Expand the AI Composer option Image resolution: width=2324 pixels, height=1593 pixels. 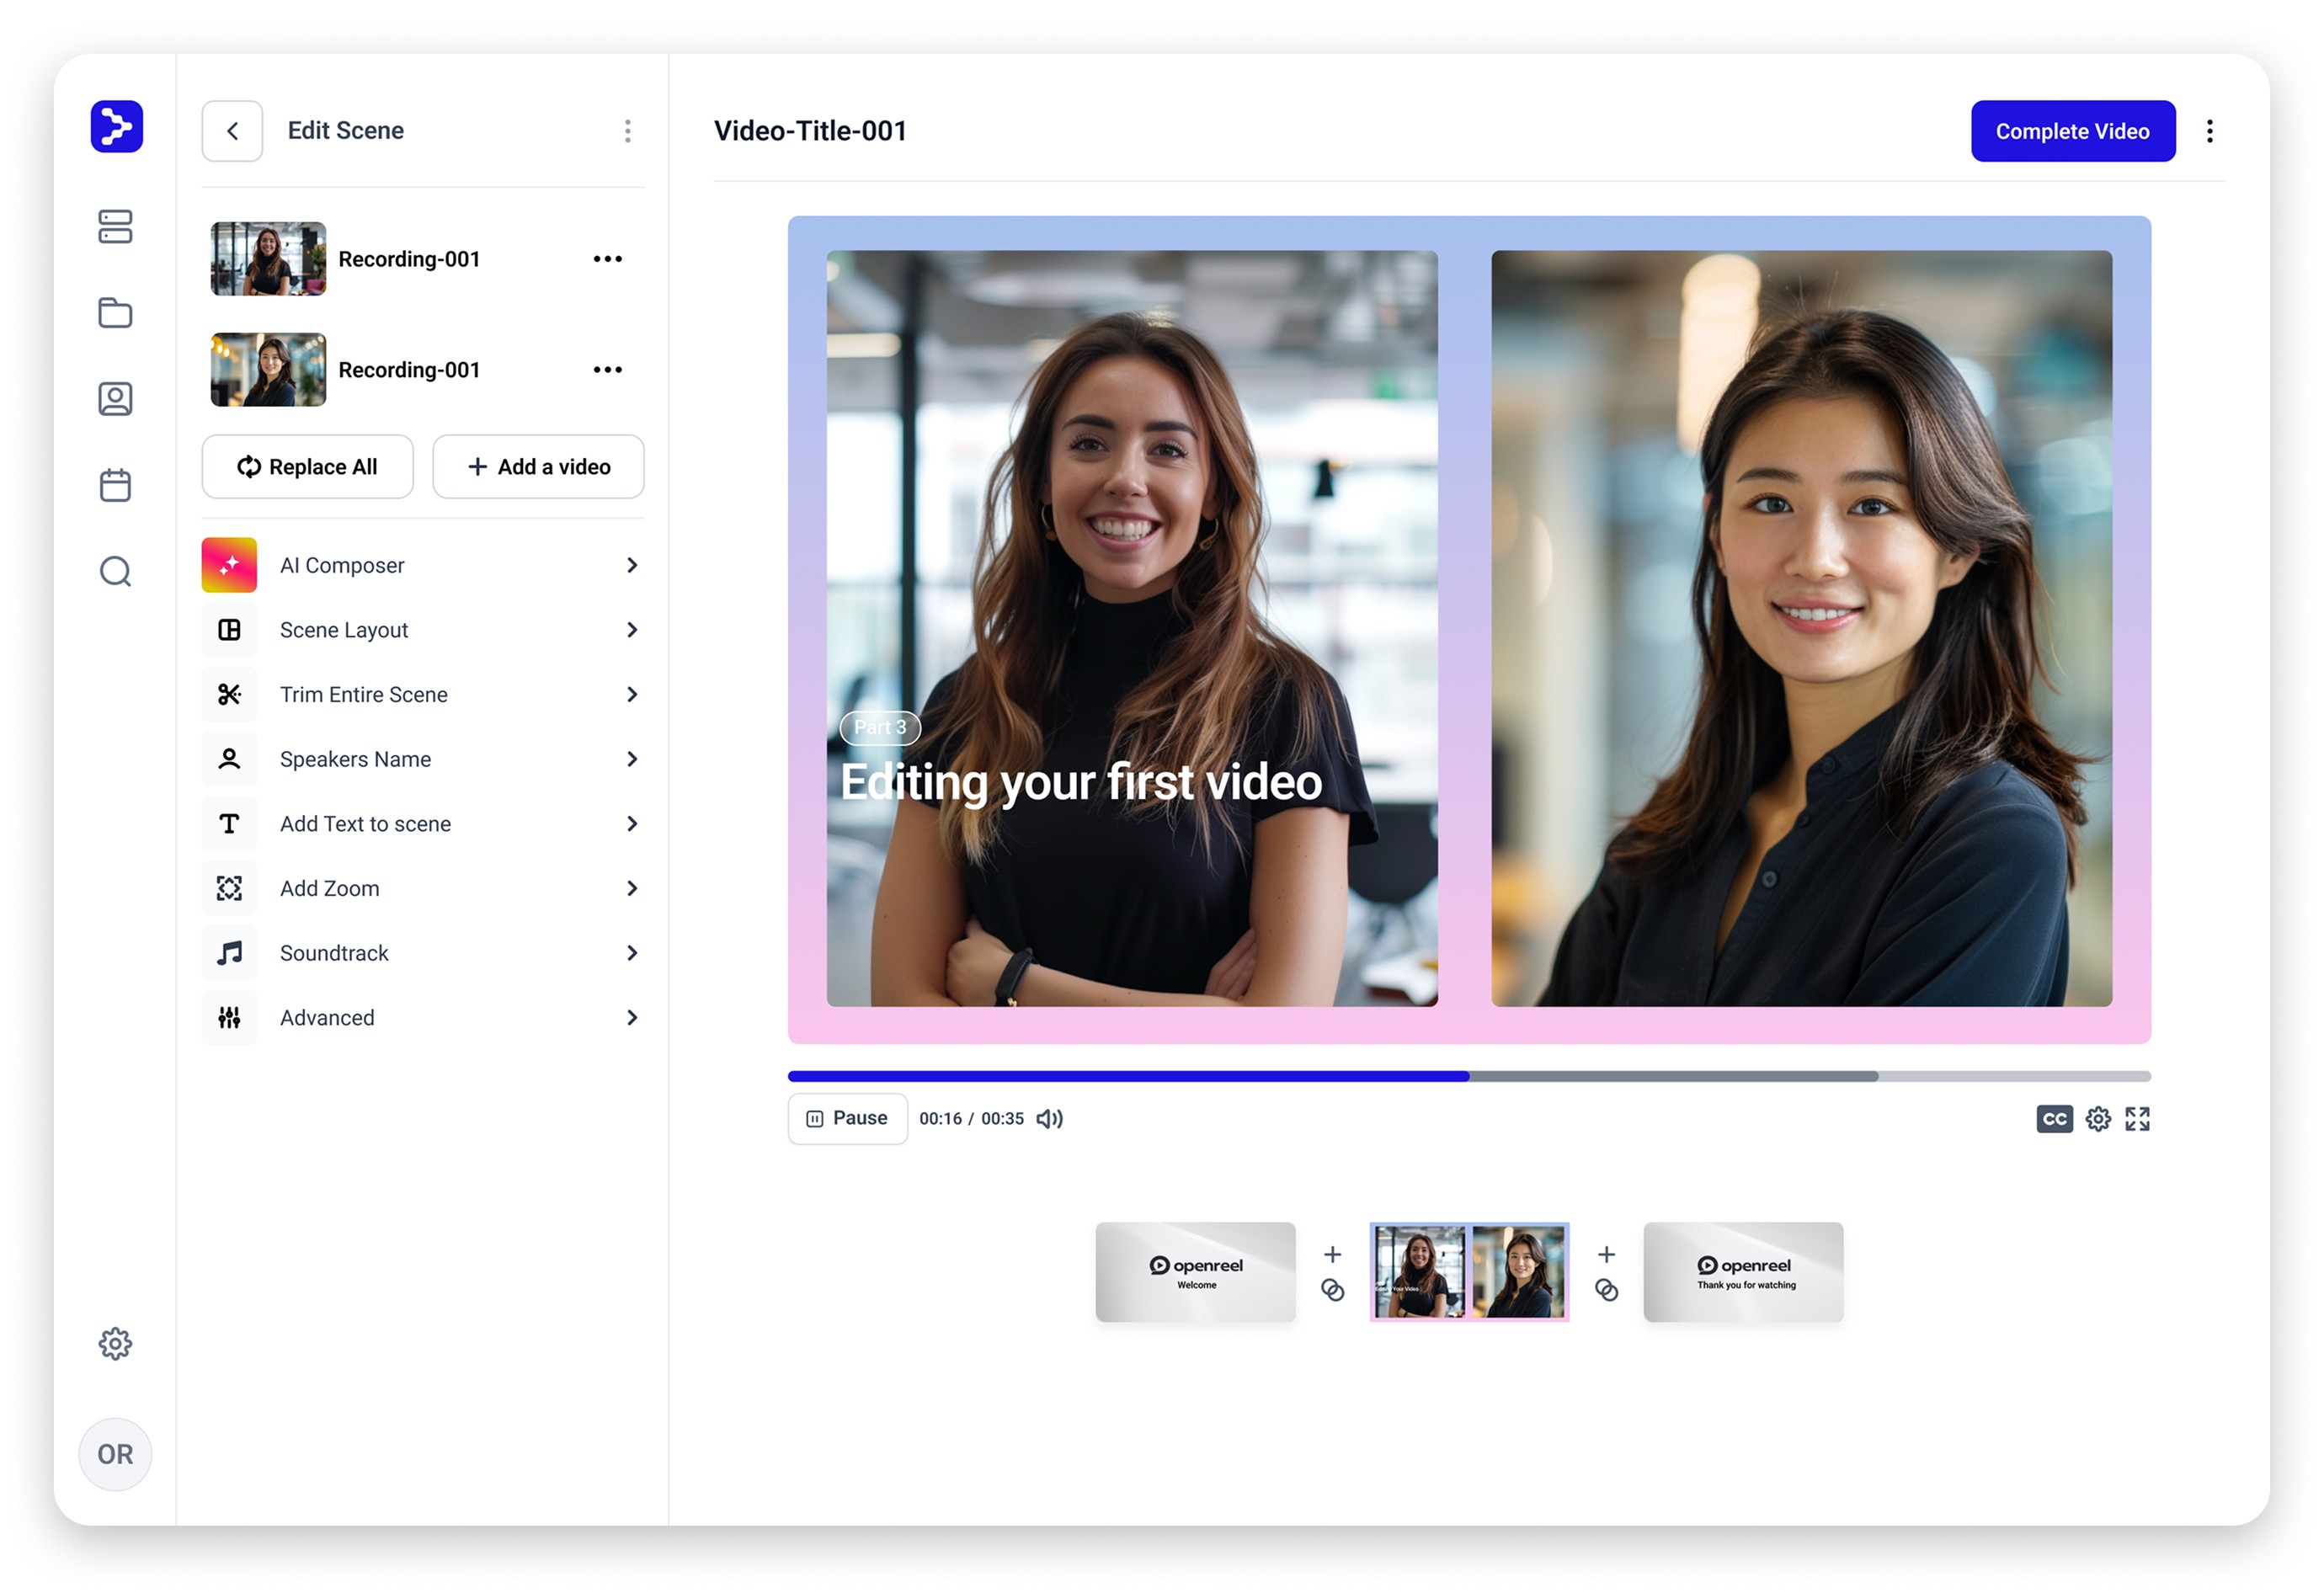tap(422, 565)
